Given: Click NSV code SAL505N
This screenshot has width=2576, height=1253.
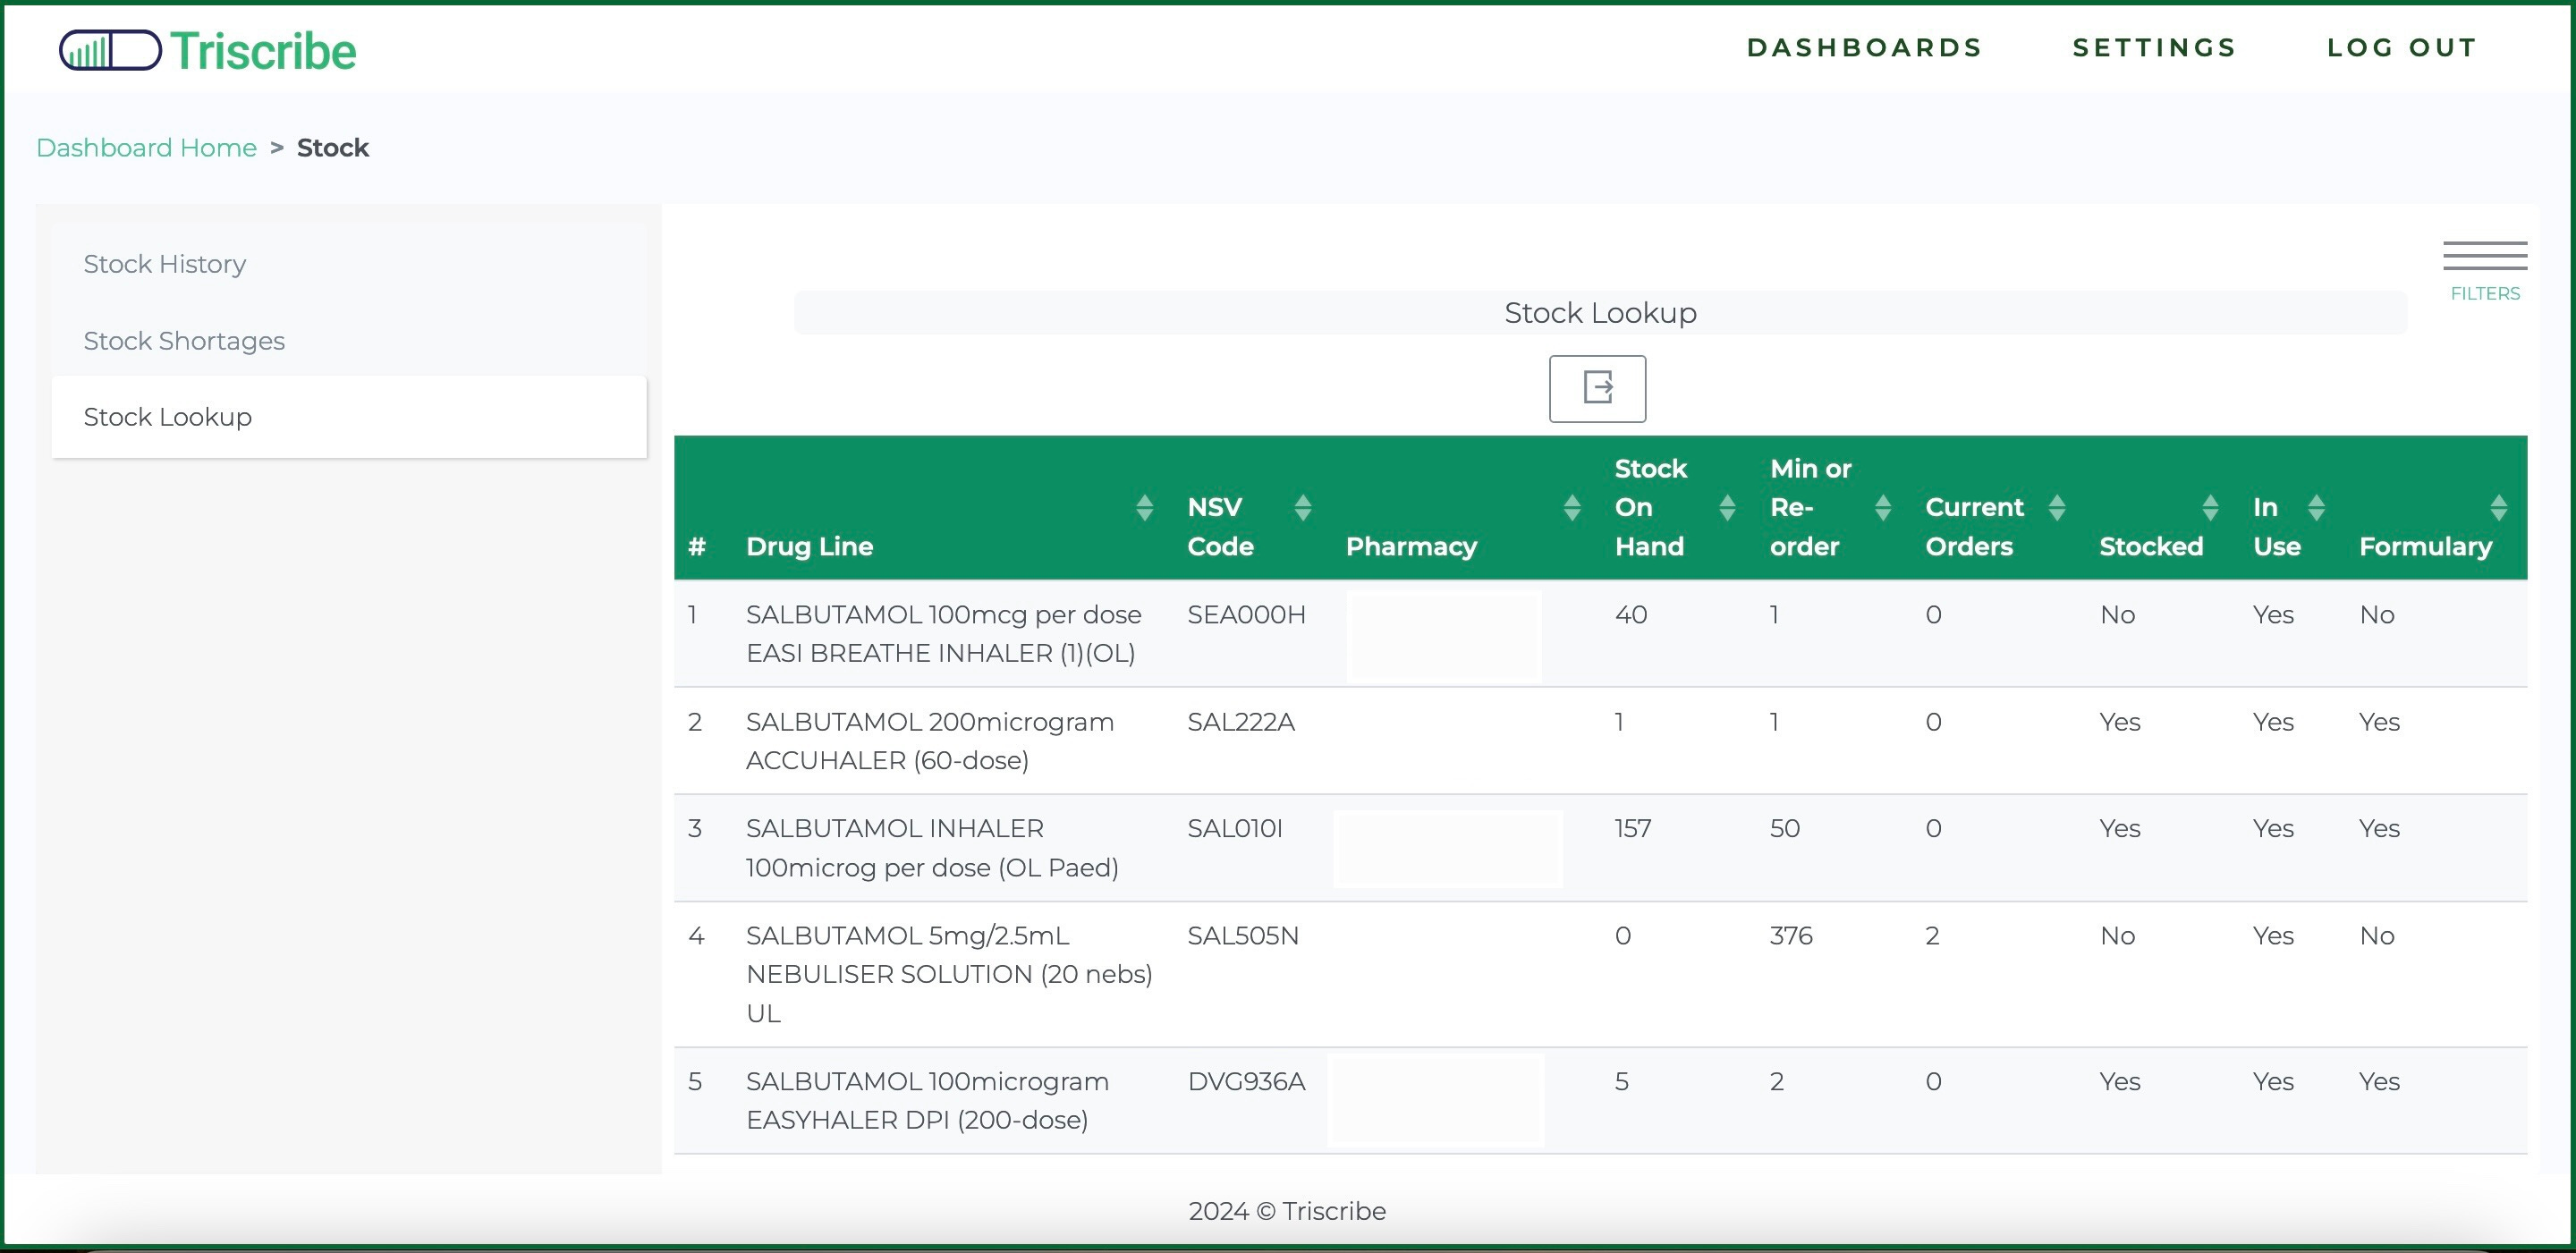Looking at the screenshot, I should point(1243,936).
